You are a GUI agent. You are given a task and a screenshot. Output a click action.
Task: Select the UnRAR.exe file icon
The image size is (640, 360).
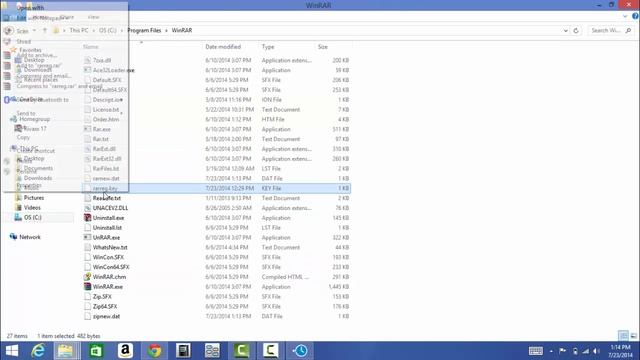tap(87, 238)
